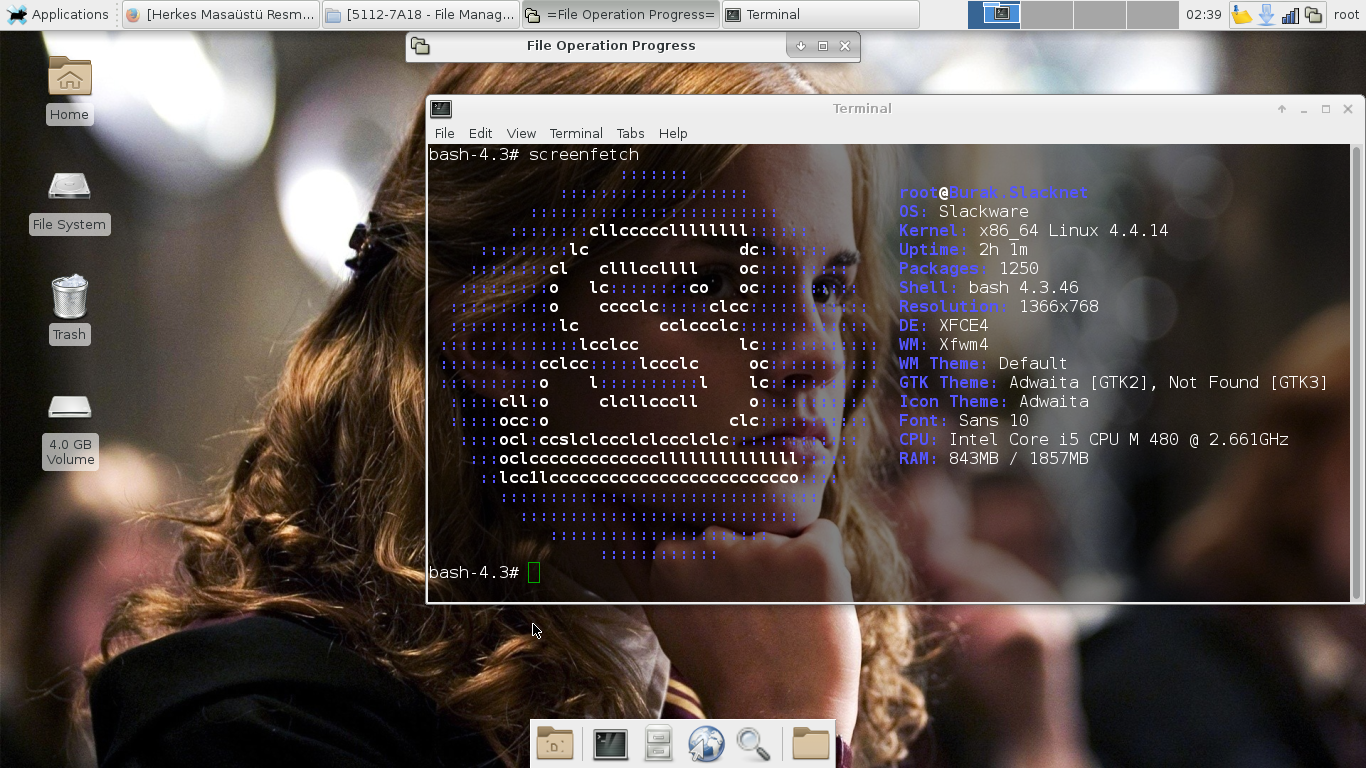Viewport: 1366px width, 768px height.
Task: Open the Terminal menu in the Terminal window
Action: (x=576, y=133)
